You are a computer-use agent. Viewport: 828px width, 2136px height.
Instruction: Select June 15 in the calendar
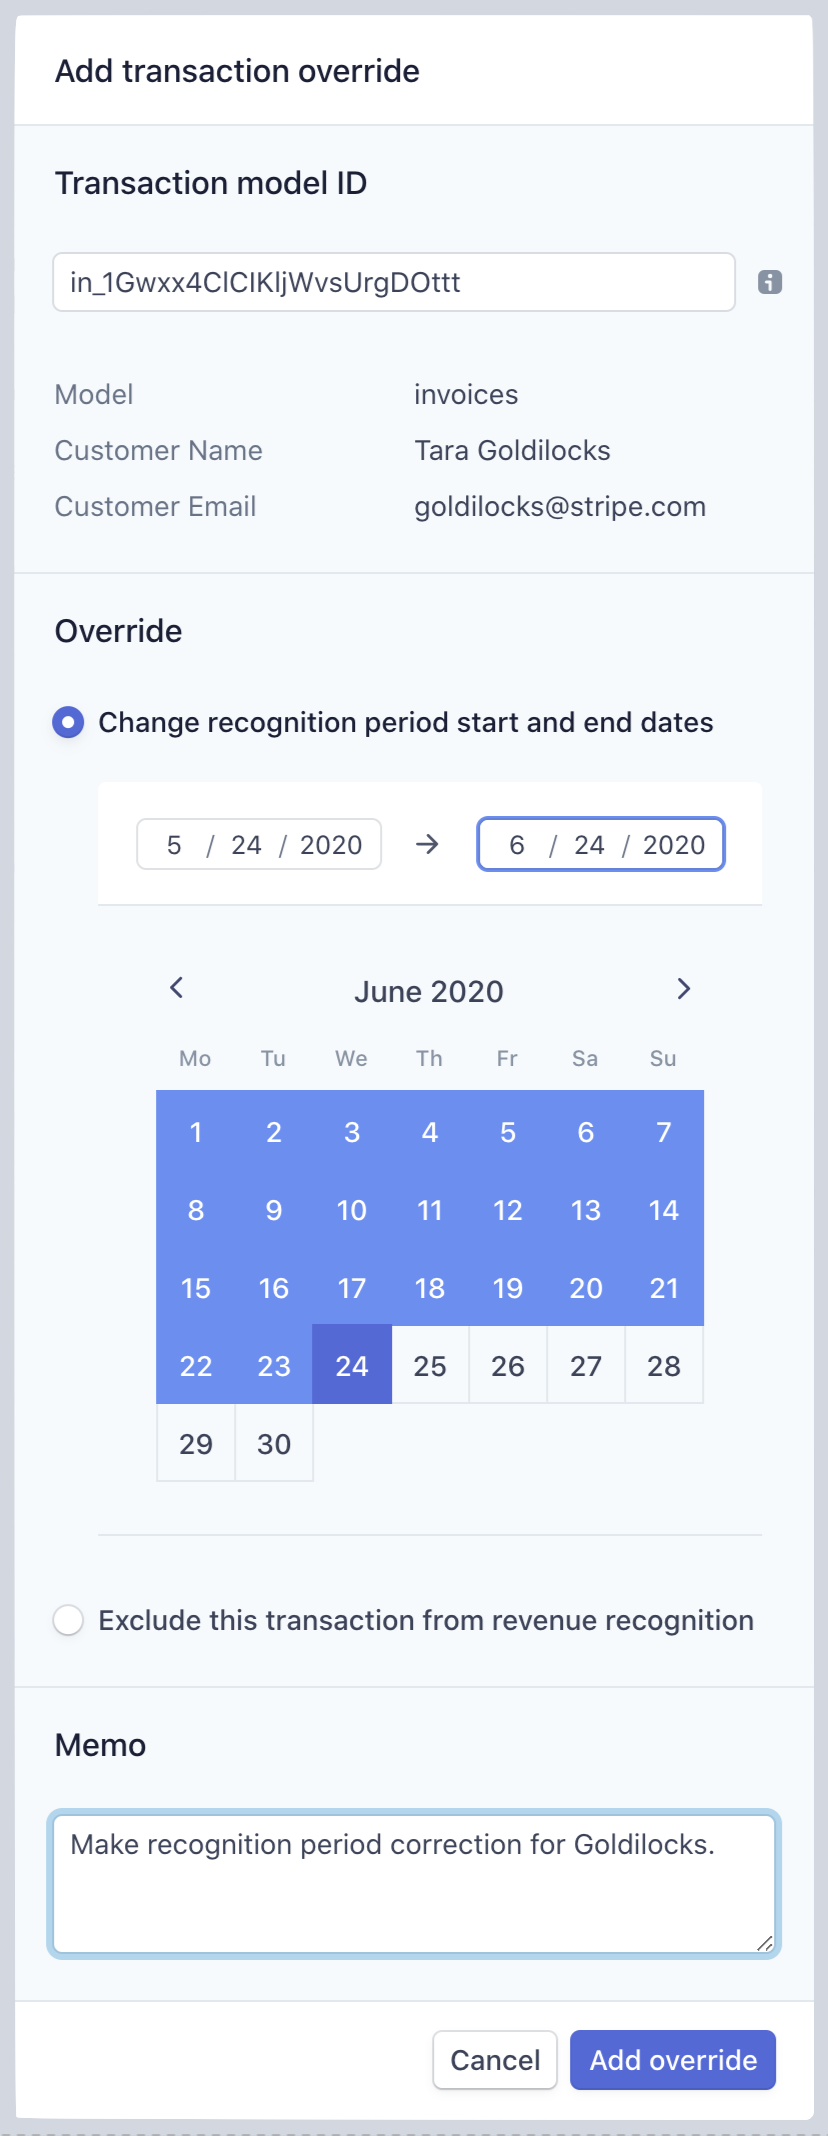(x=196, y=1287)
